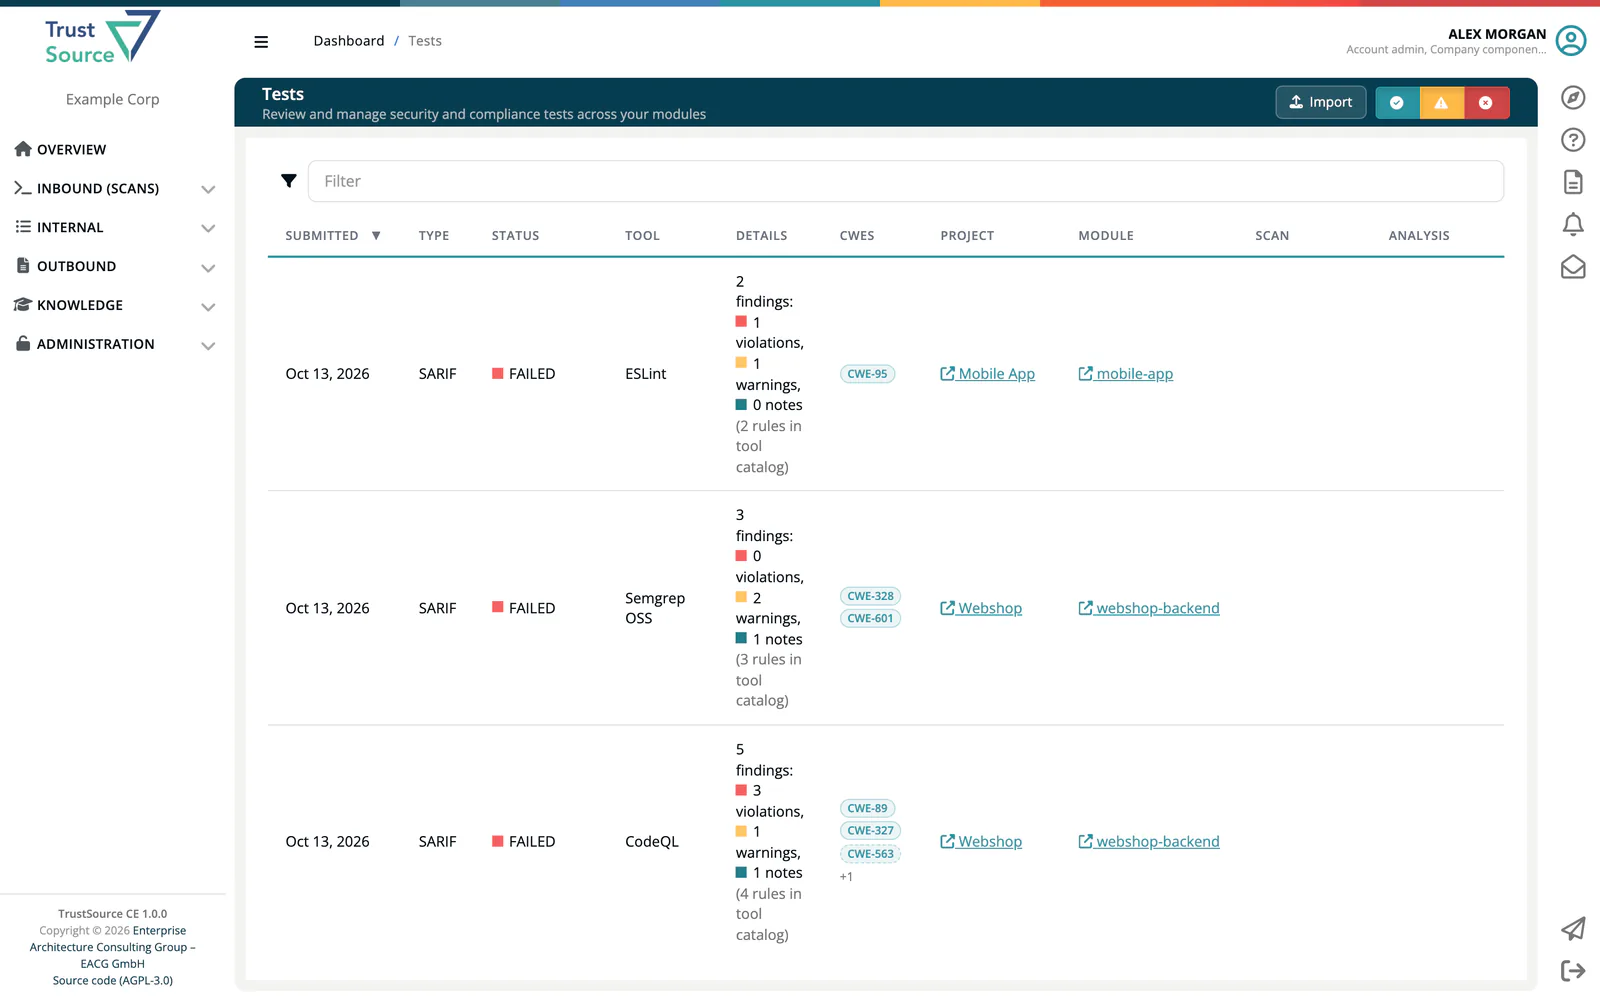Expand the Knowledge menu chevron
Viewport: 1600px width, 1000px height.
click(208, 307)
